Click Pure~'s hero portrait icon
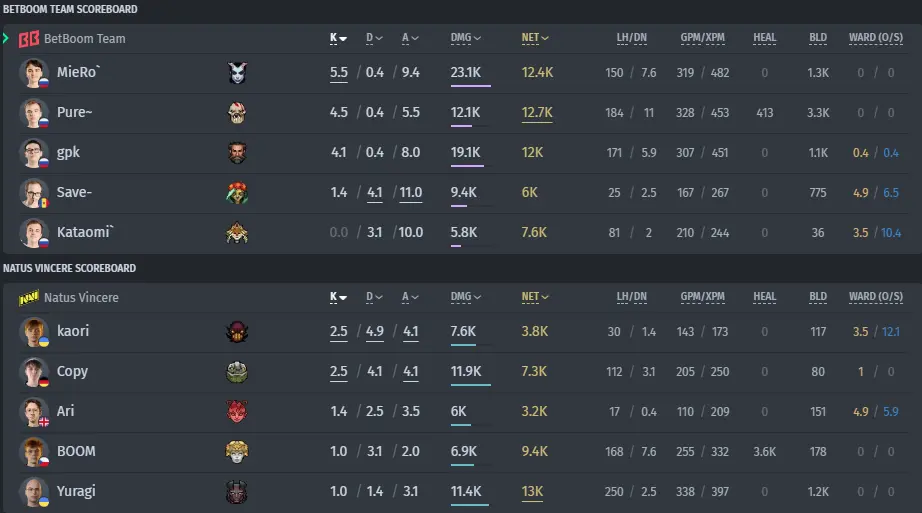Screen dimensions: 922x513 click(x=237, y=113)
